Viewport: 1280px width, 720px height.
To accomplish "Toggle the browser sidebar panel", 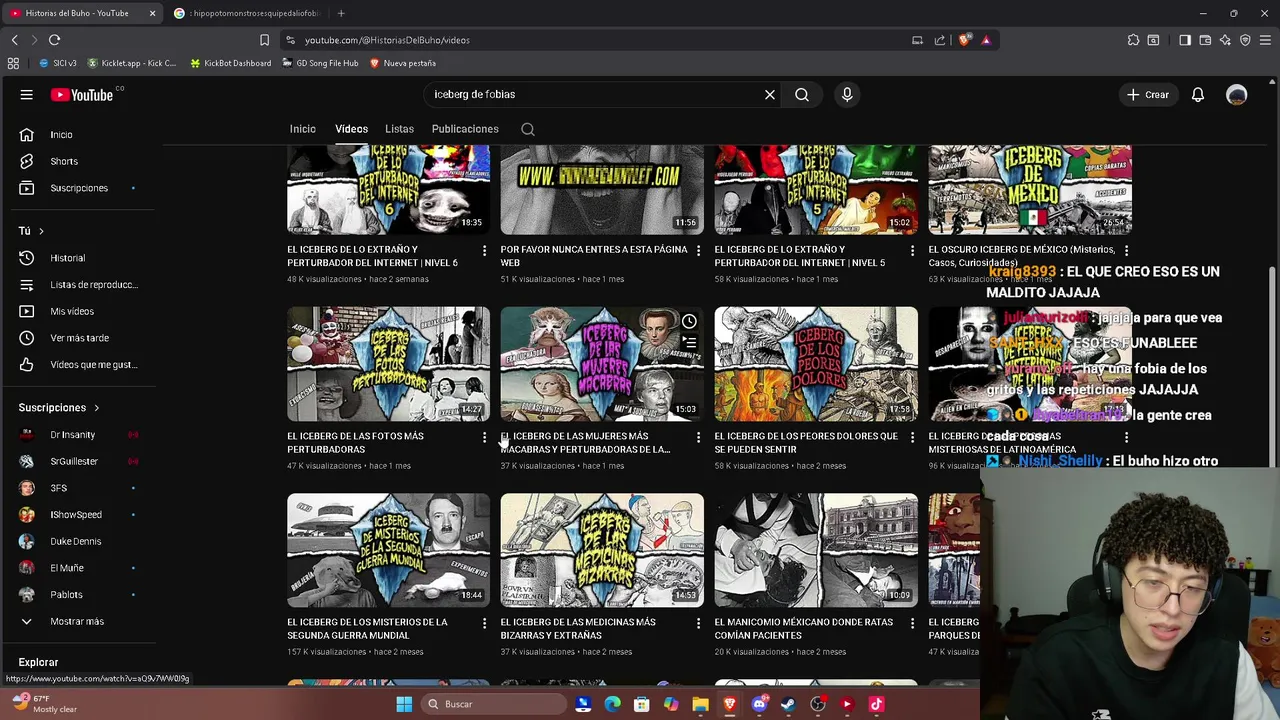I will (1185, 40).
